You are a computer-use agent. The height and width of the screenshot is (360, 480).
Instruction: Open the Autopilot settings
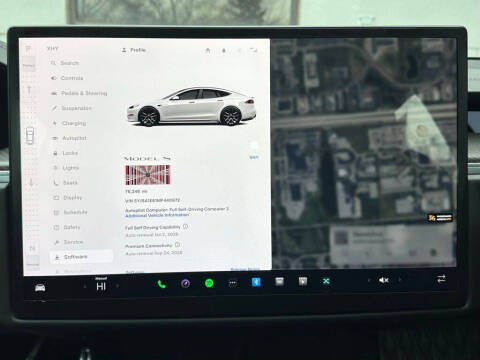pyautogui.click(x=70, y=138)
